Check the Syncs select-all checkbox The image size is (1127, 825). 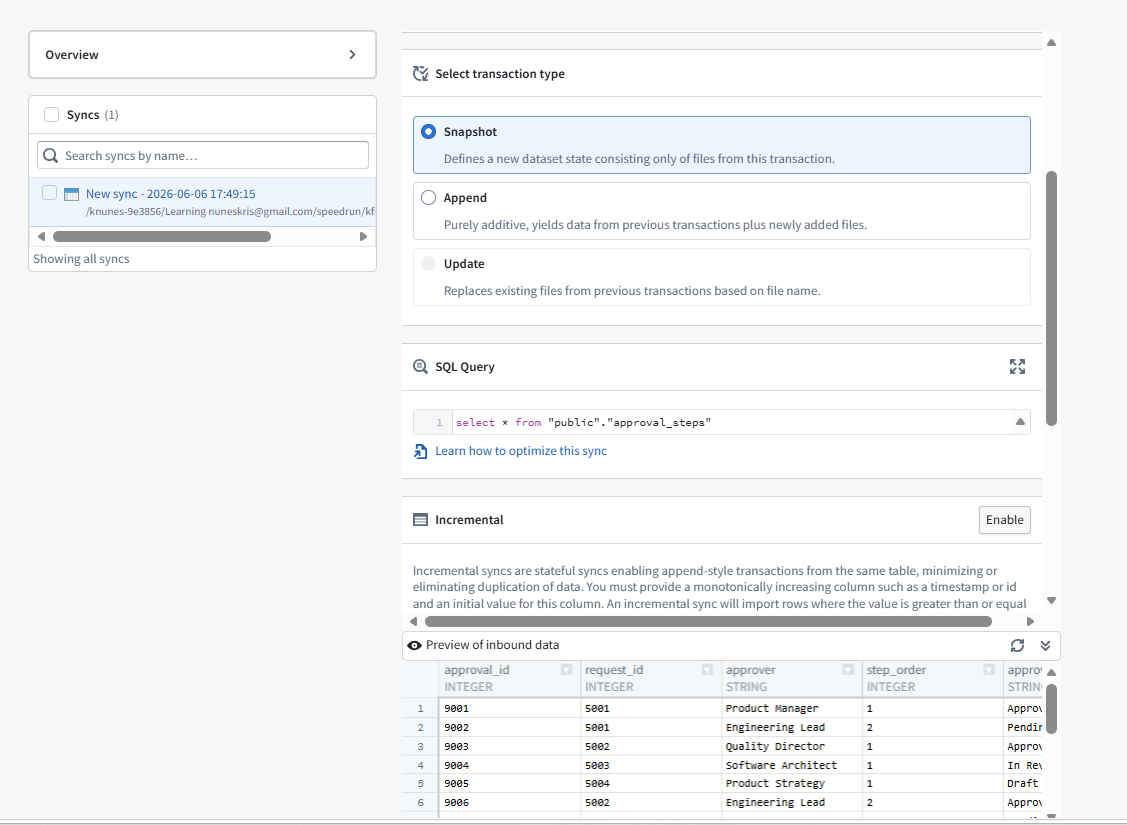pyautogui.click(x=51, y=115)
